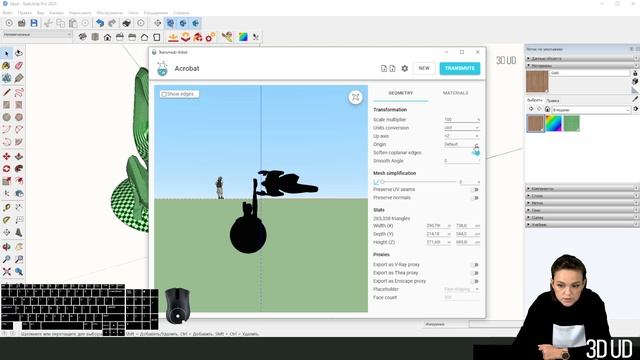The height and width of the screenshot is (360, 640).
Task: Undo the last action
Action: click(100, 23)
